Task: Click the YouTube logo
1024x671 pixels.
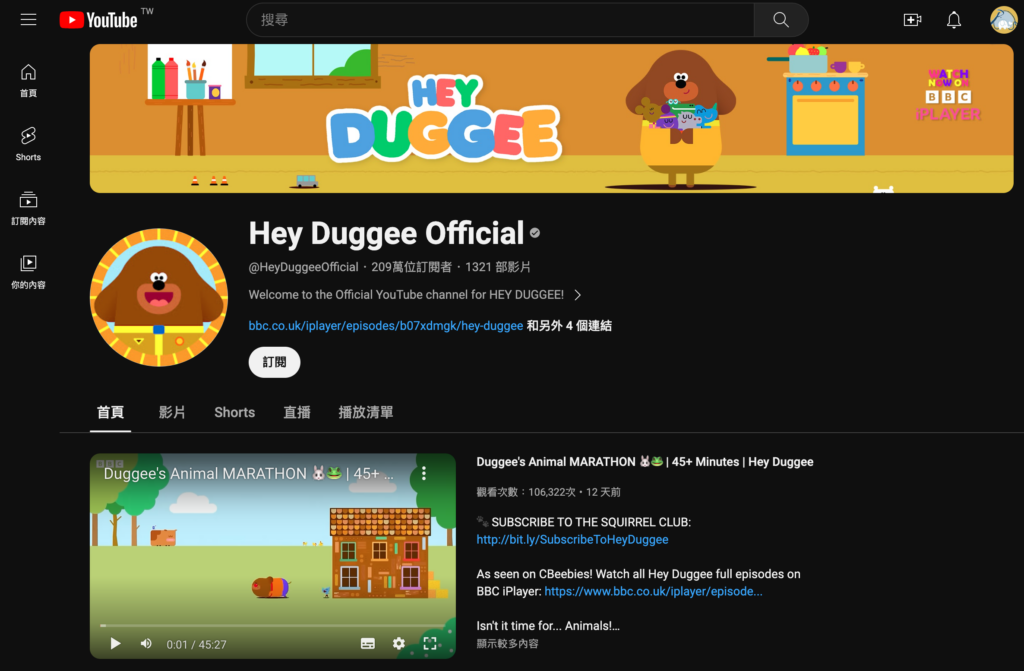Action: click(98, 20)
